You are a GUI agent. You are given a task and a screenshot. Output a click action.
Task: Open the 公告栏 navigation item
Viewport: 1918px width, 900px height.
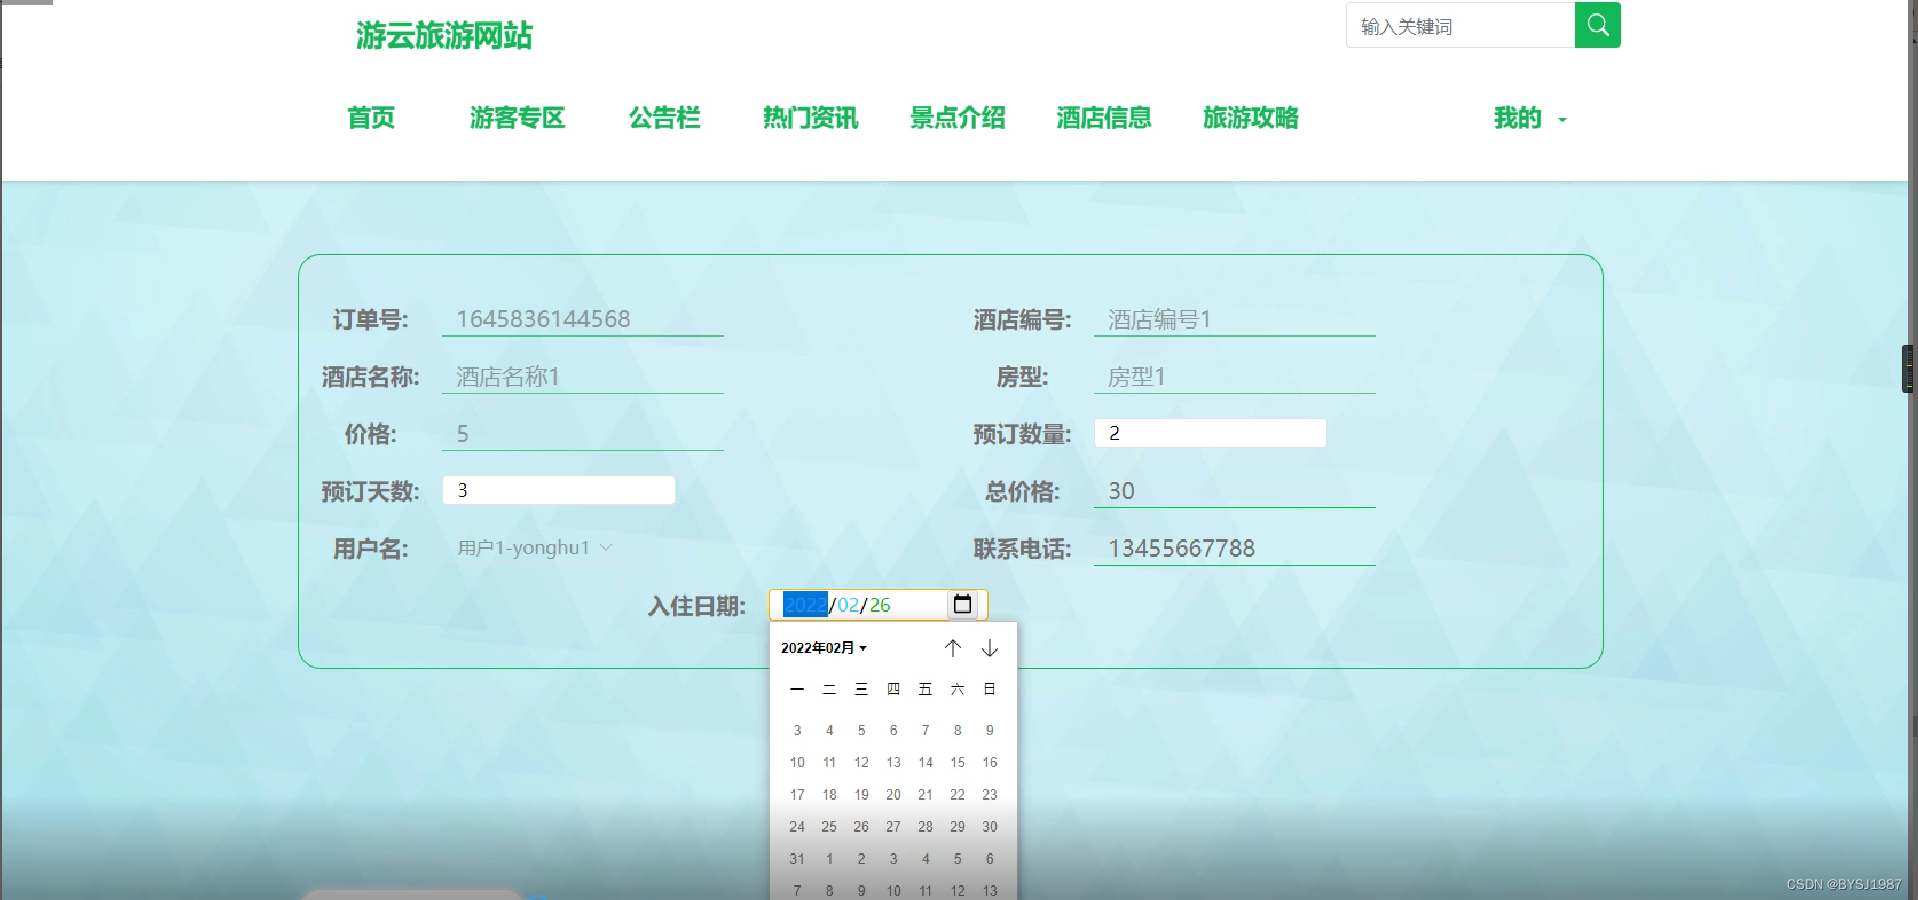point(664,118)
